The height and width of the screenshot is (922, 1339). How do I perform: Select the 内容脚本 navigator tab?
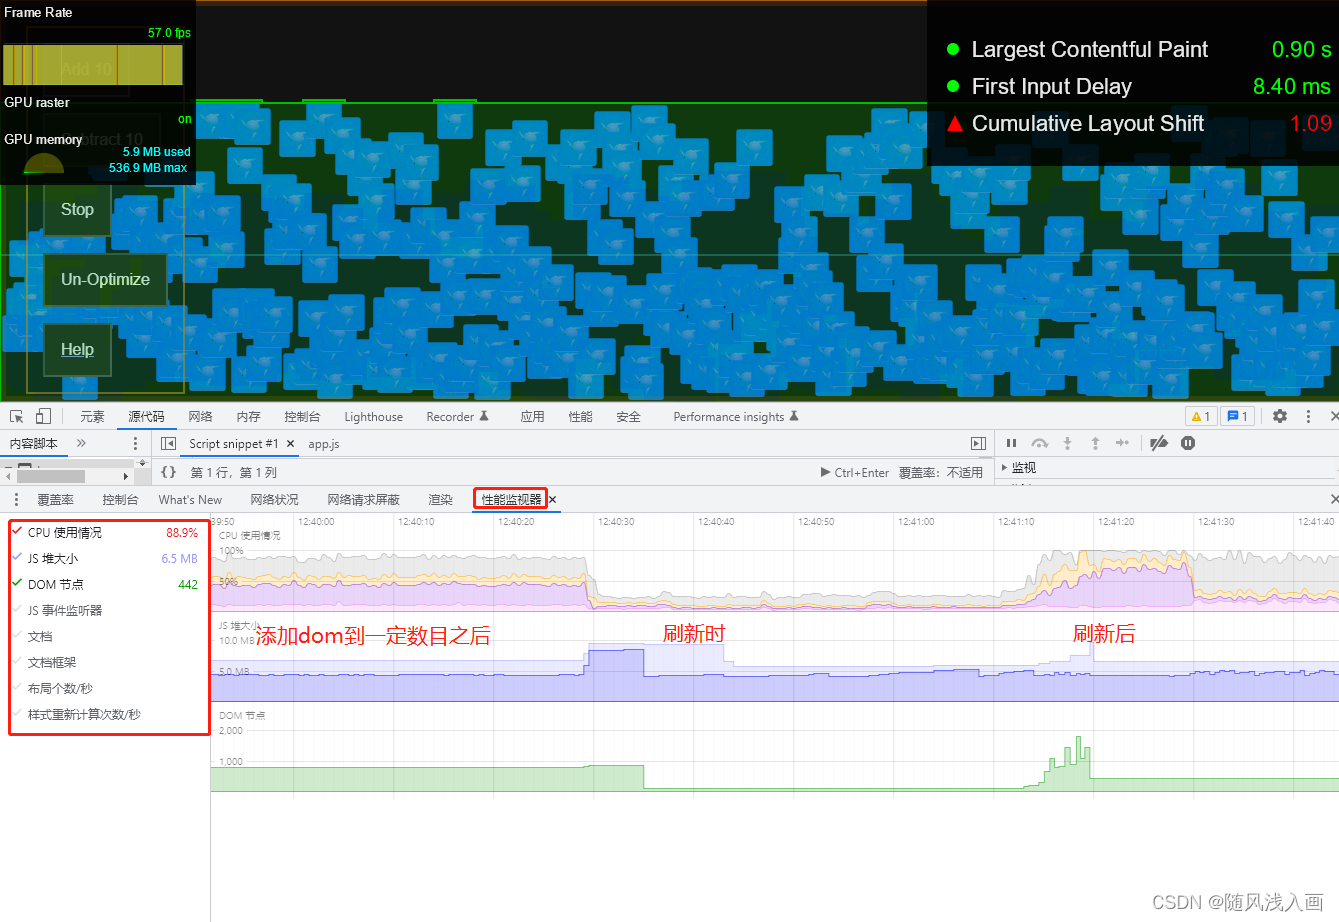point(34,443)
